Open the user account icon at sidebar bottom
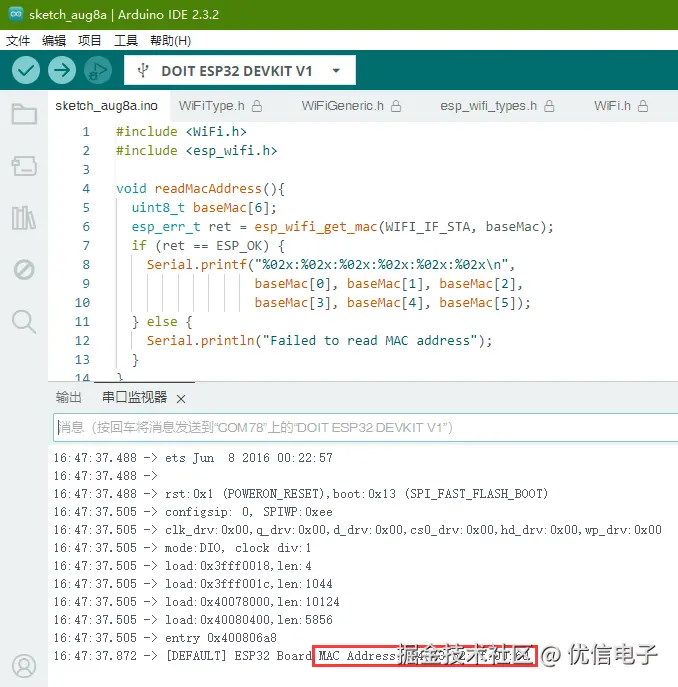 click(x=24, y=666)
